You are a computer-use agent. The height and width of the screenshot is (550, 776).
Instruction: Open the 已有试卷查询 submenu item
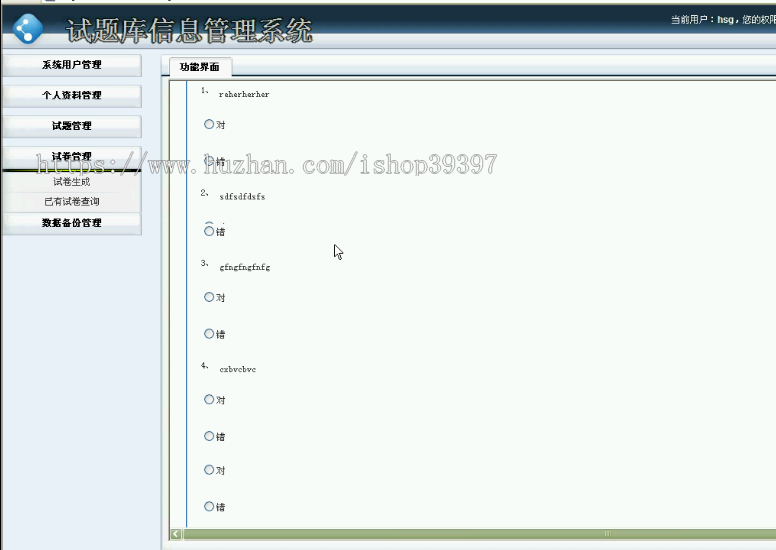[72, 202]
